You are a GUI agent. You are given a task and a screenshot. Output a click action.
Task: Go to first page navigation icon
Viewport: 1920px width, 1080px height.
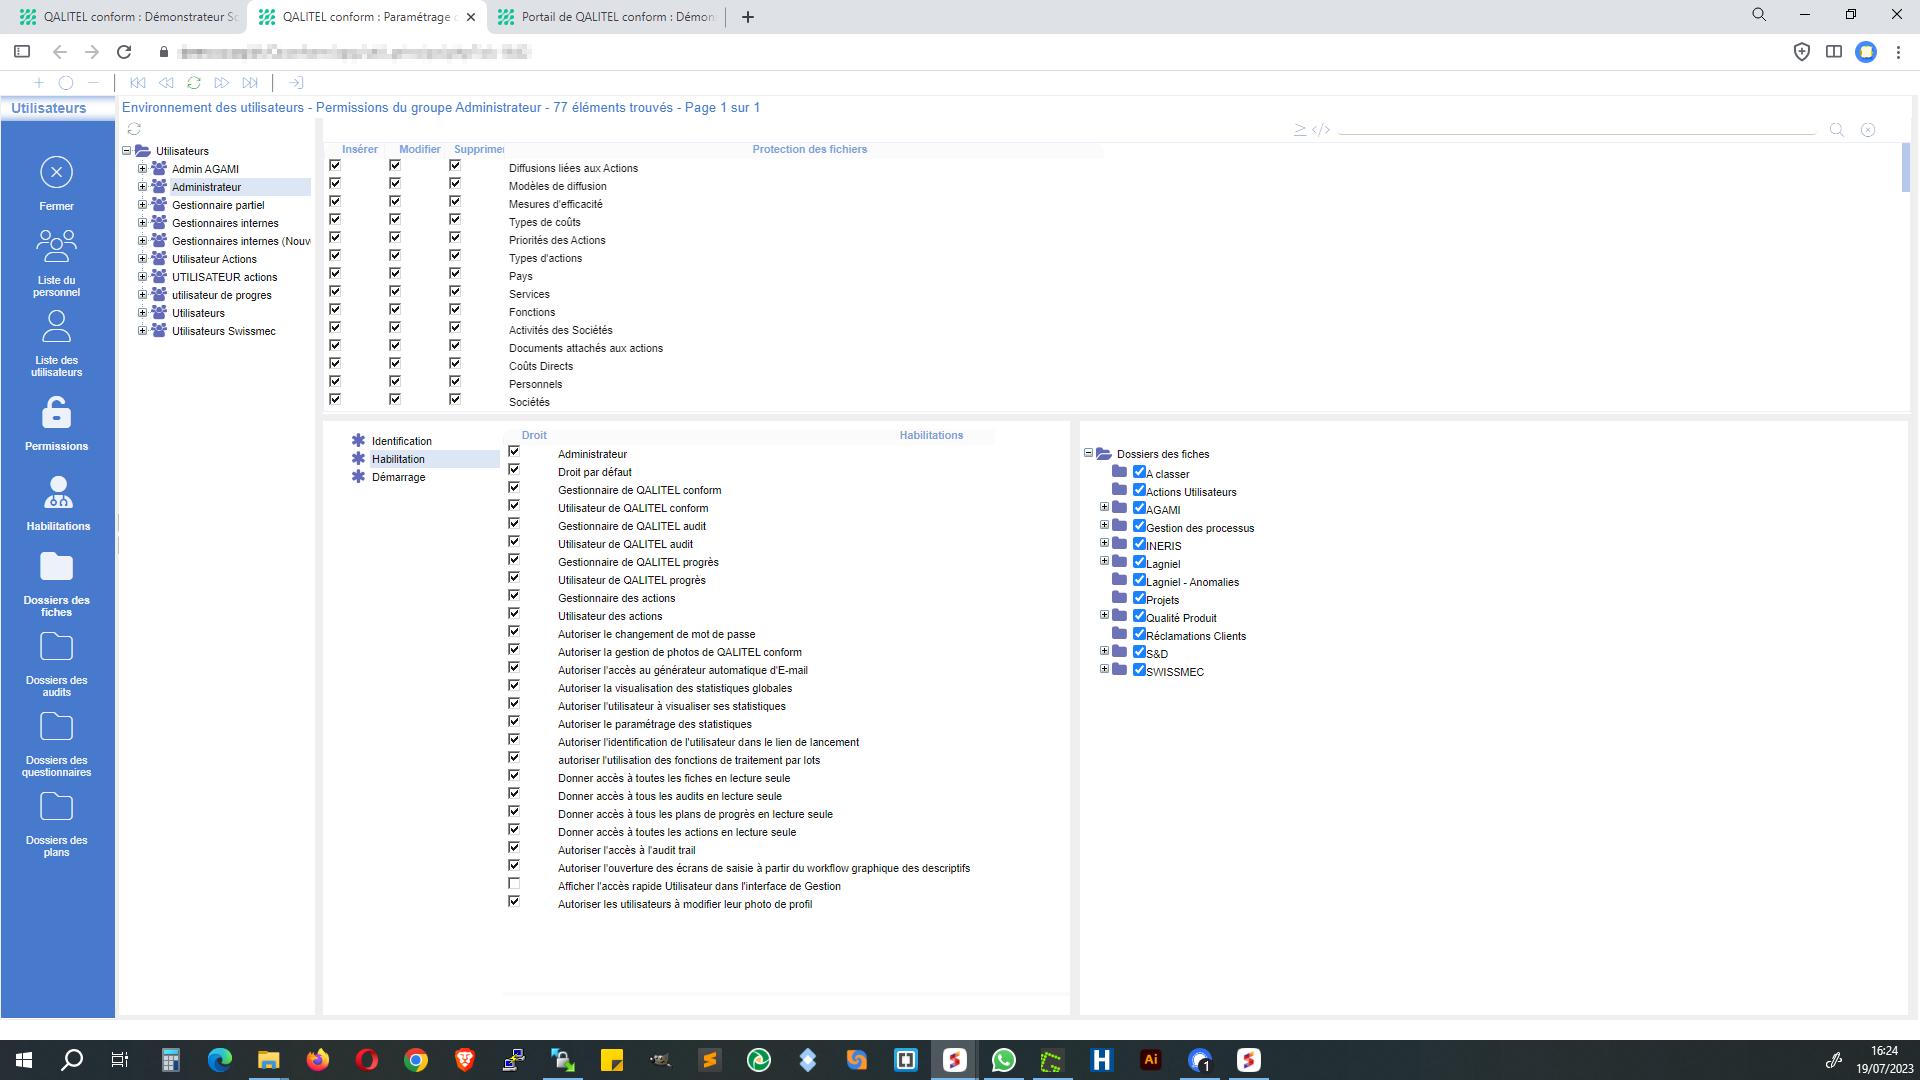coord(138,83)
